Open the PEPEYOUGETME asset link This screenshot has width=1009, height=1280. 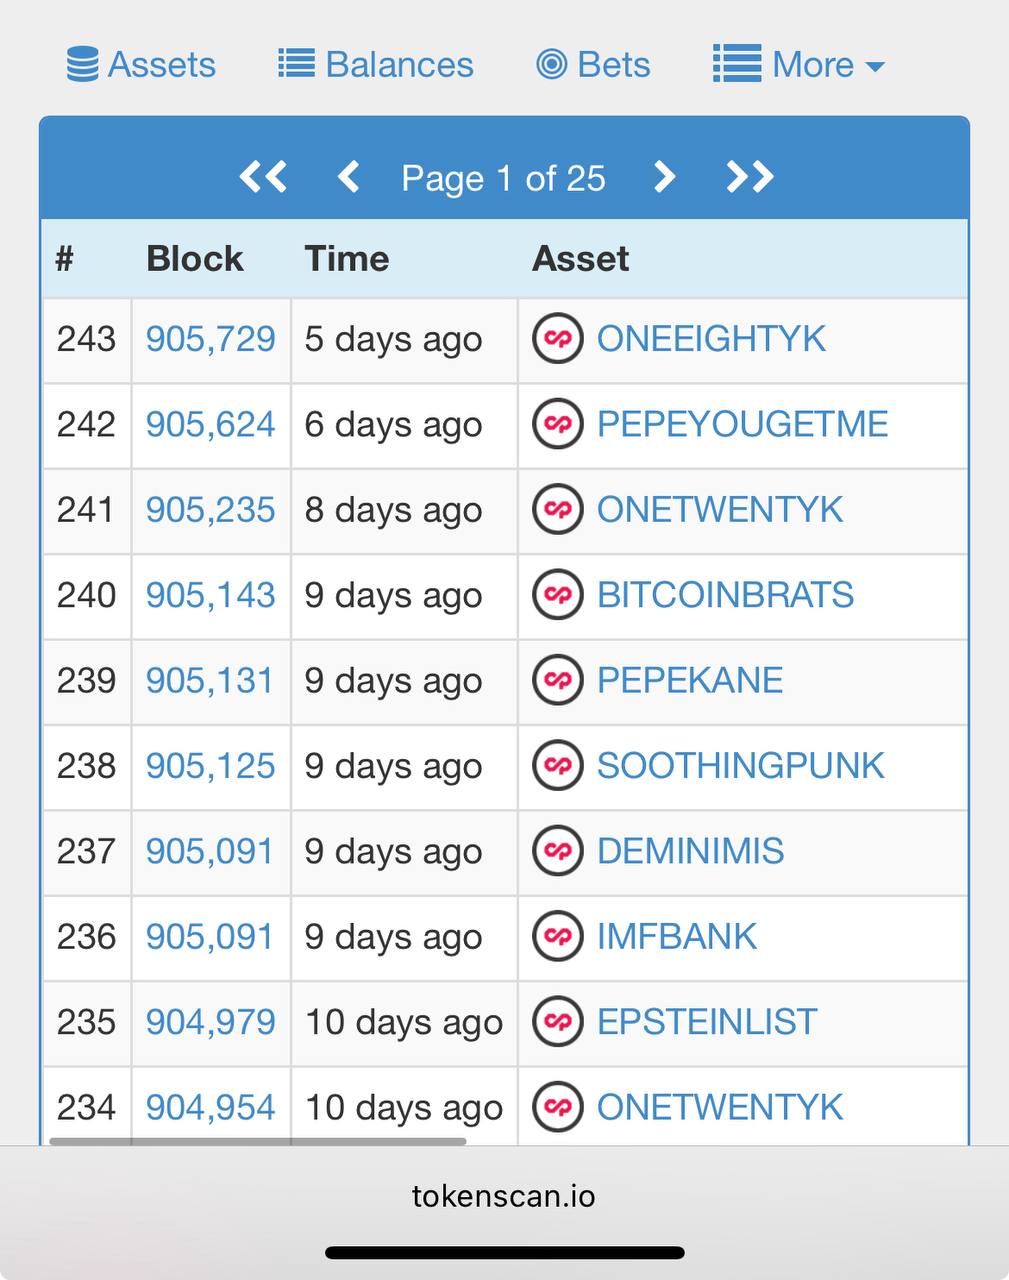(742, 424)
